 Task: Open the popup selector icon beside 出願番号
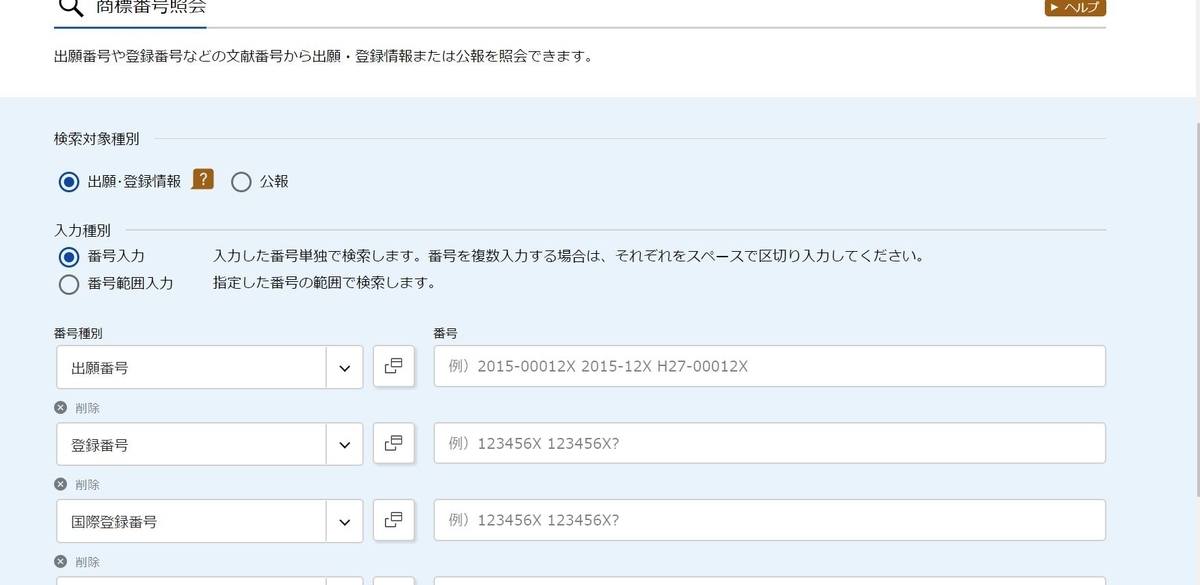click(x=394, y=366)
